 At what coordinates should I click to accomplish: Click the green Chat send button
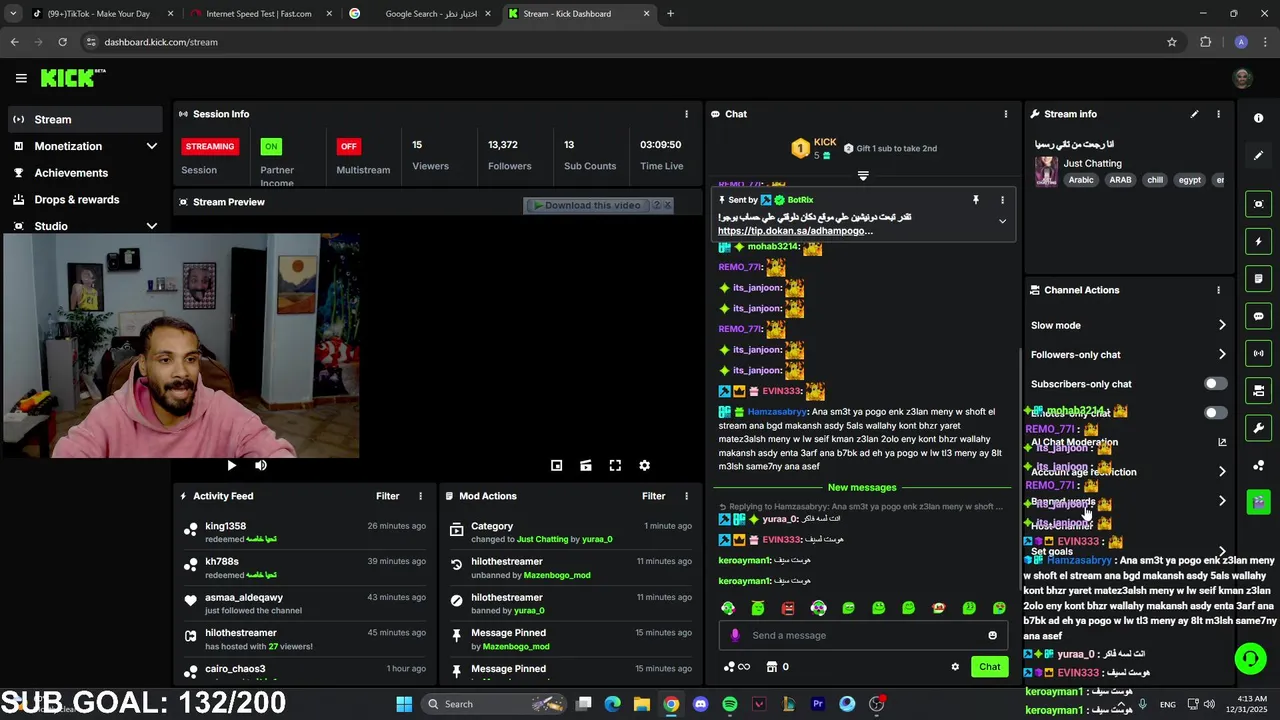(x=989, y=667)
